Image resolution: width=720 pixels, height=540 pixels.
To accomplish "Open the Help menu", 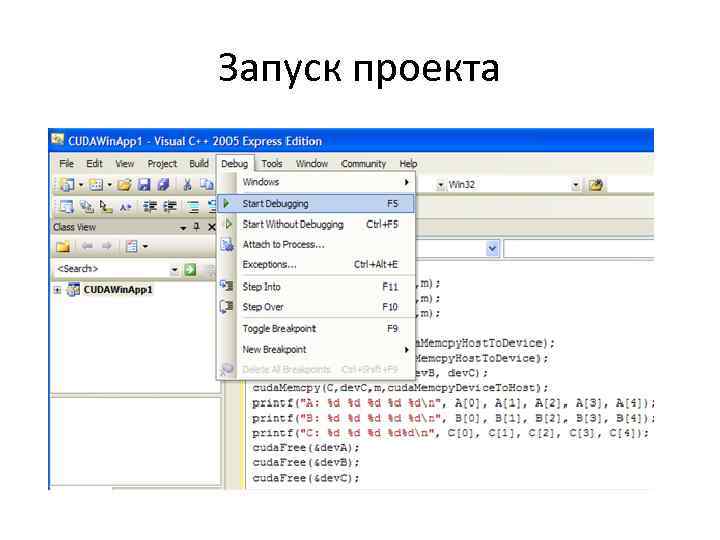I will coord(408,163).
